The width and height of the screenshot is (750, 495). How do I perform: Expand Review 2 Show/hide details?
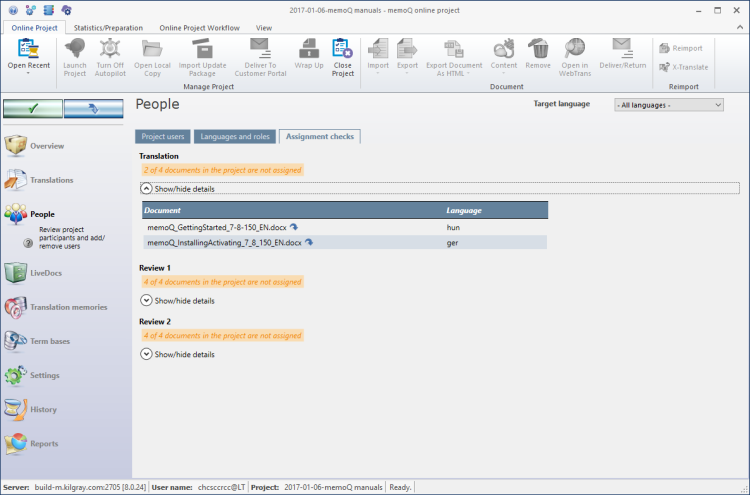[146, 354]
